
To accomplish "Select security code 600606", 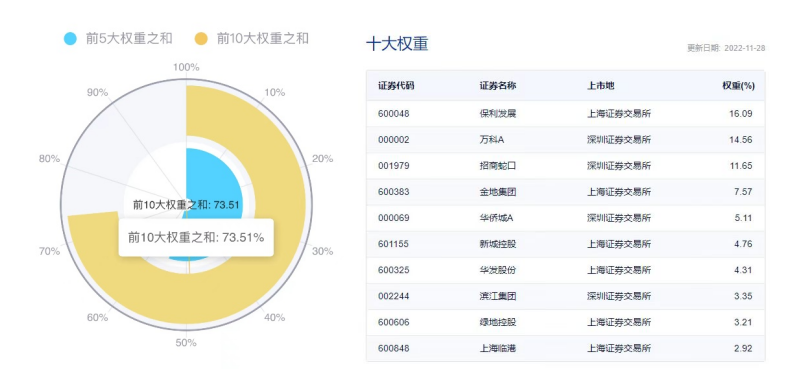I will (x=393, y=322).
